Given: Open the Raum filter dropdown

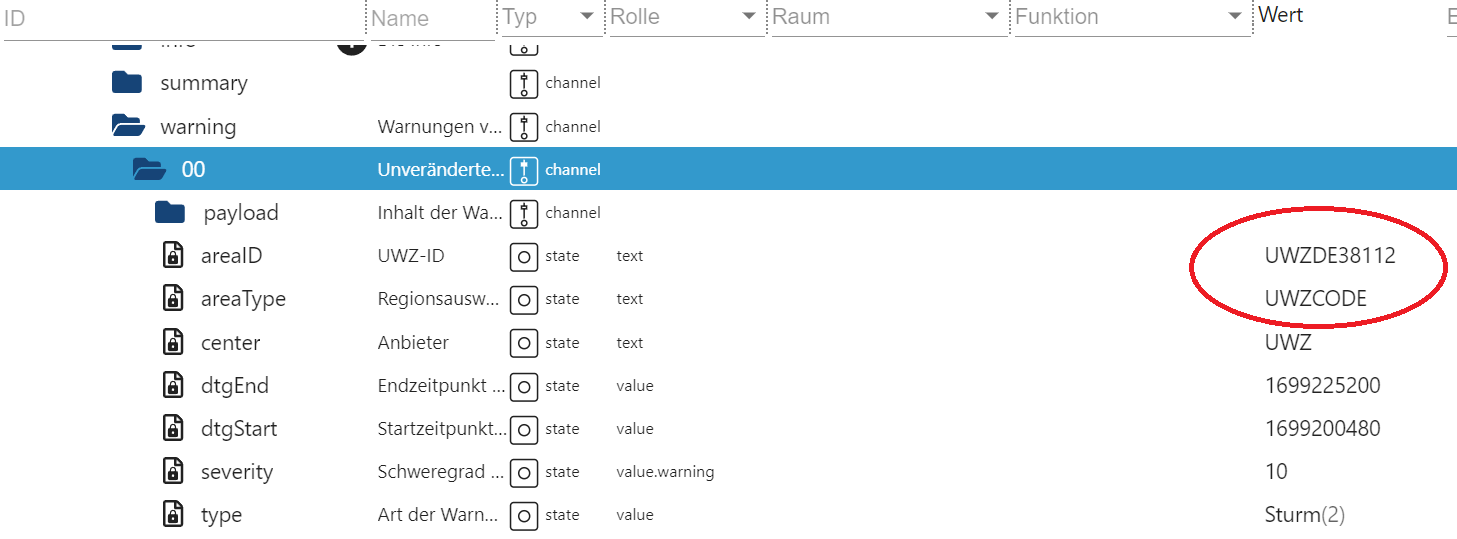Looking at the screenshot, I should click(x=991, y=17).
